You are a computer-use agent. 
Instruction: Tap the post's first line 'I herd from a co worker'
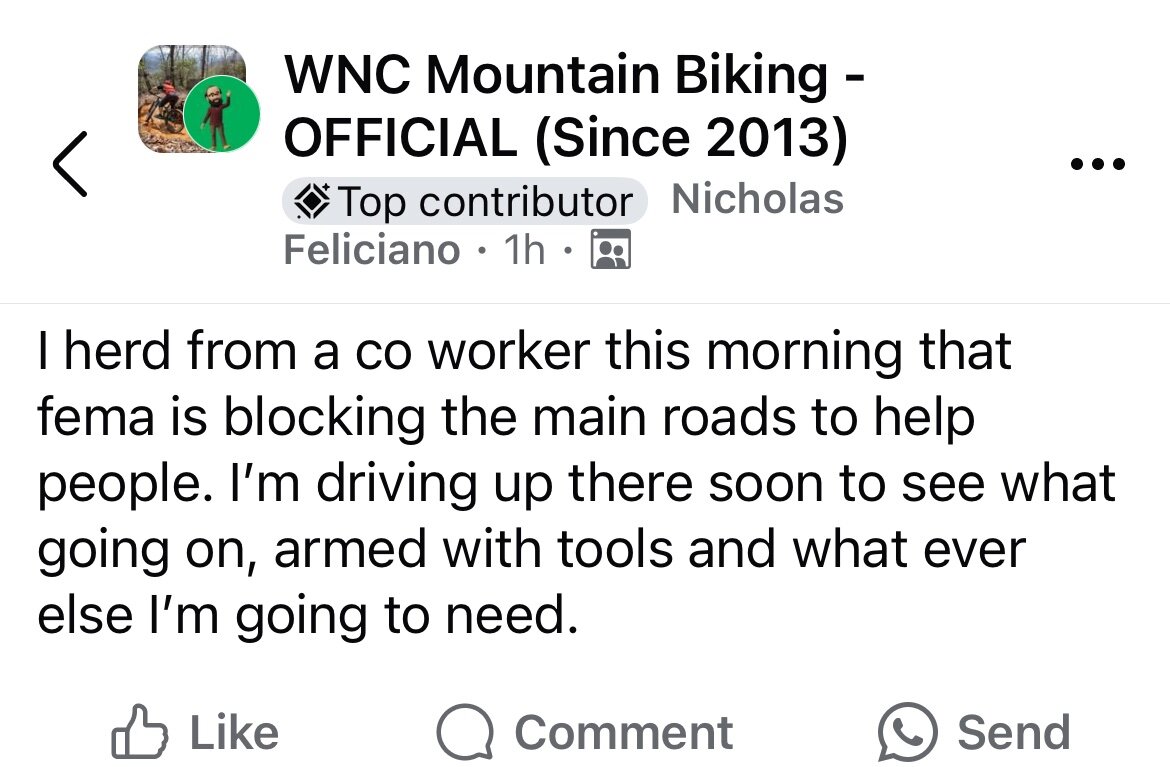(x=524, y=352)
